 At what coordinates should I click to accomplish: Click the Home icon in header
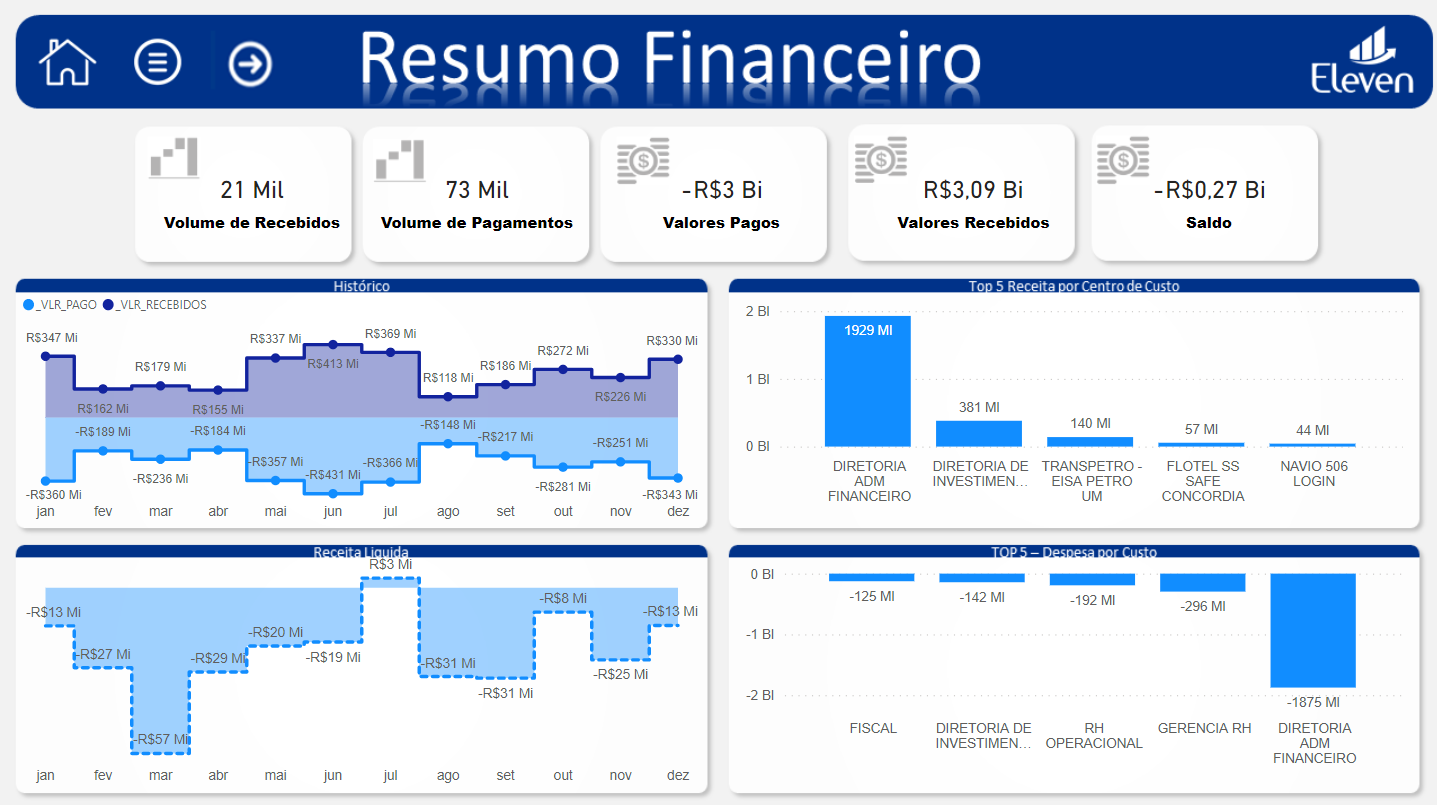[x=67, y=62]
